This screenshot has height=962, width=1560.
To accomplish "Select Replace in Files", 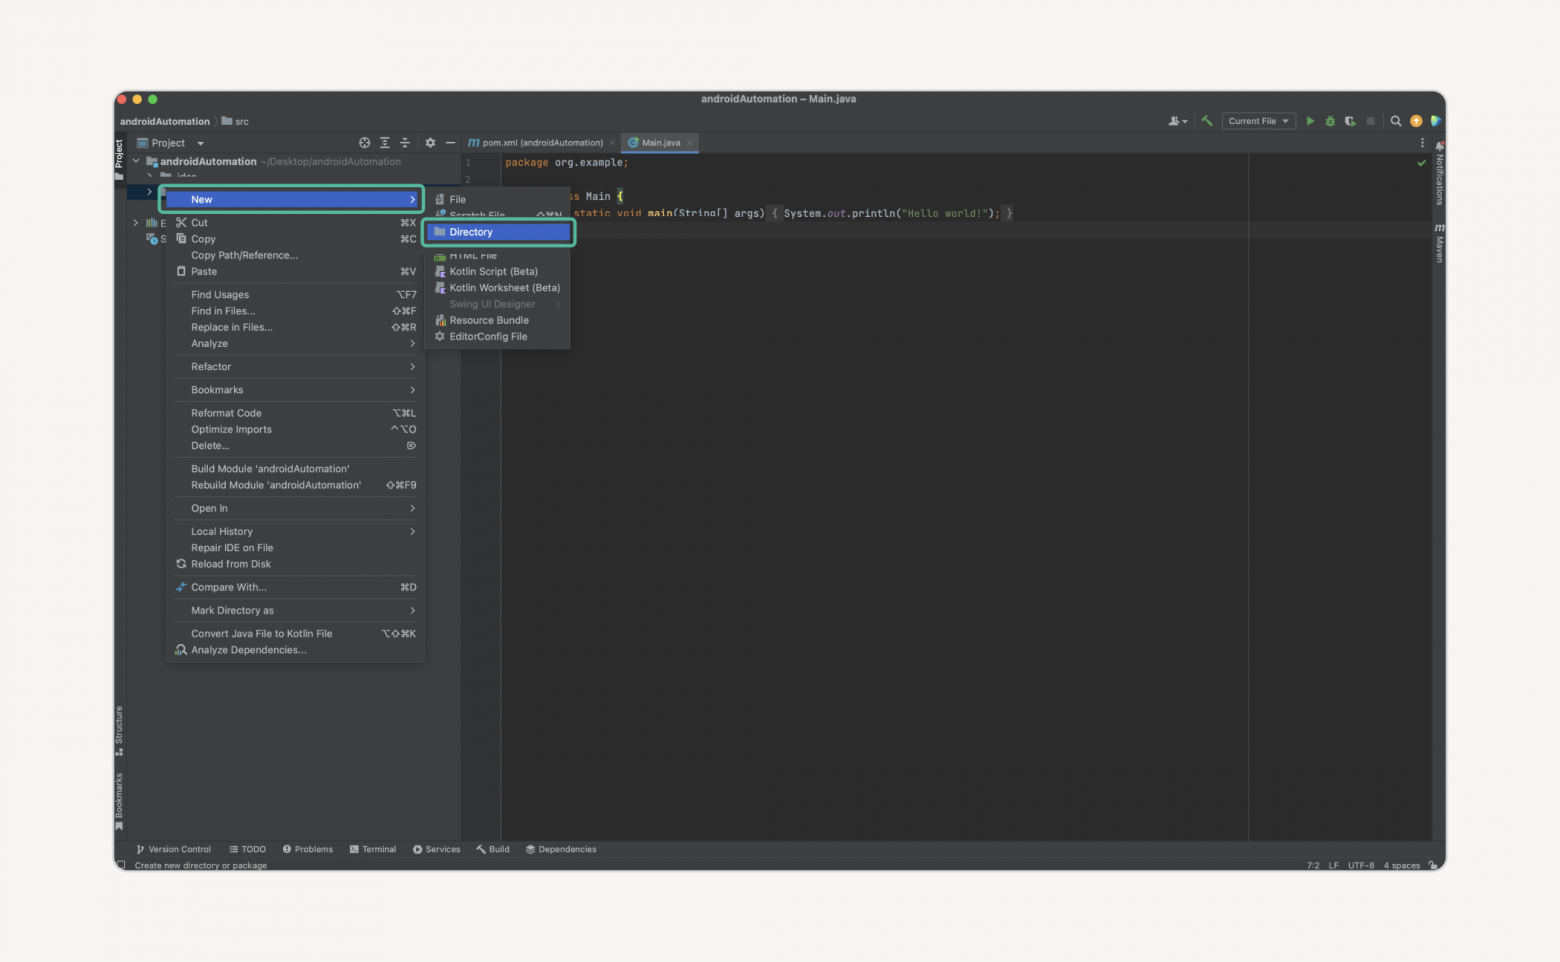I will pyautogui.click(x=295, y=327).
